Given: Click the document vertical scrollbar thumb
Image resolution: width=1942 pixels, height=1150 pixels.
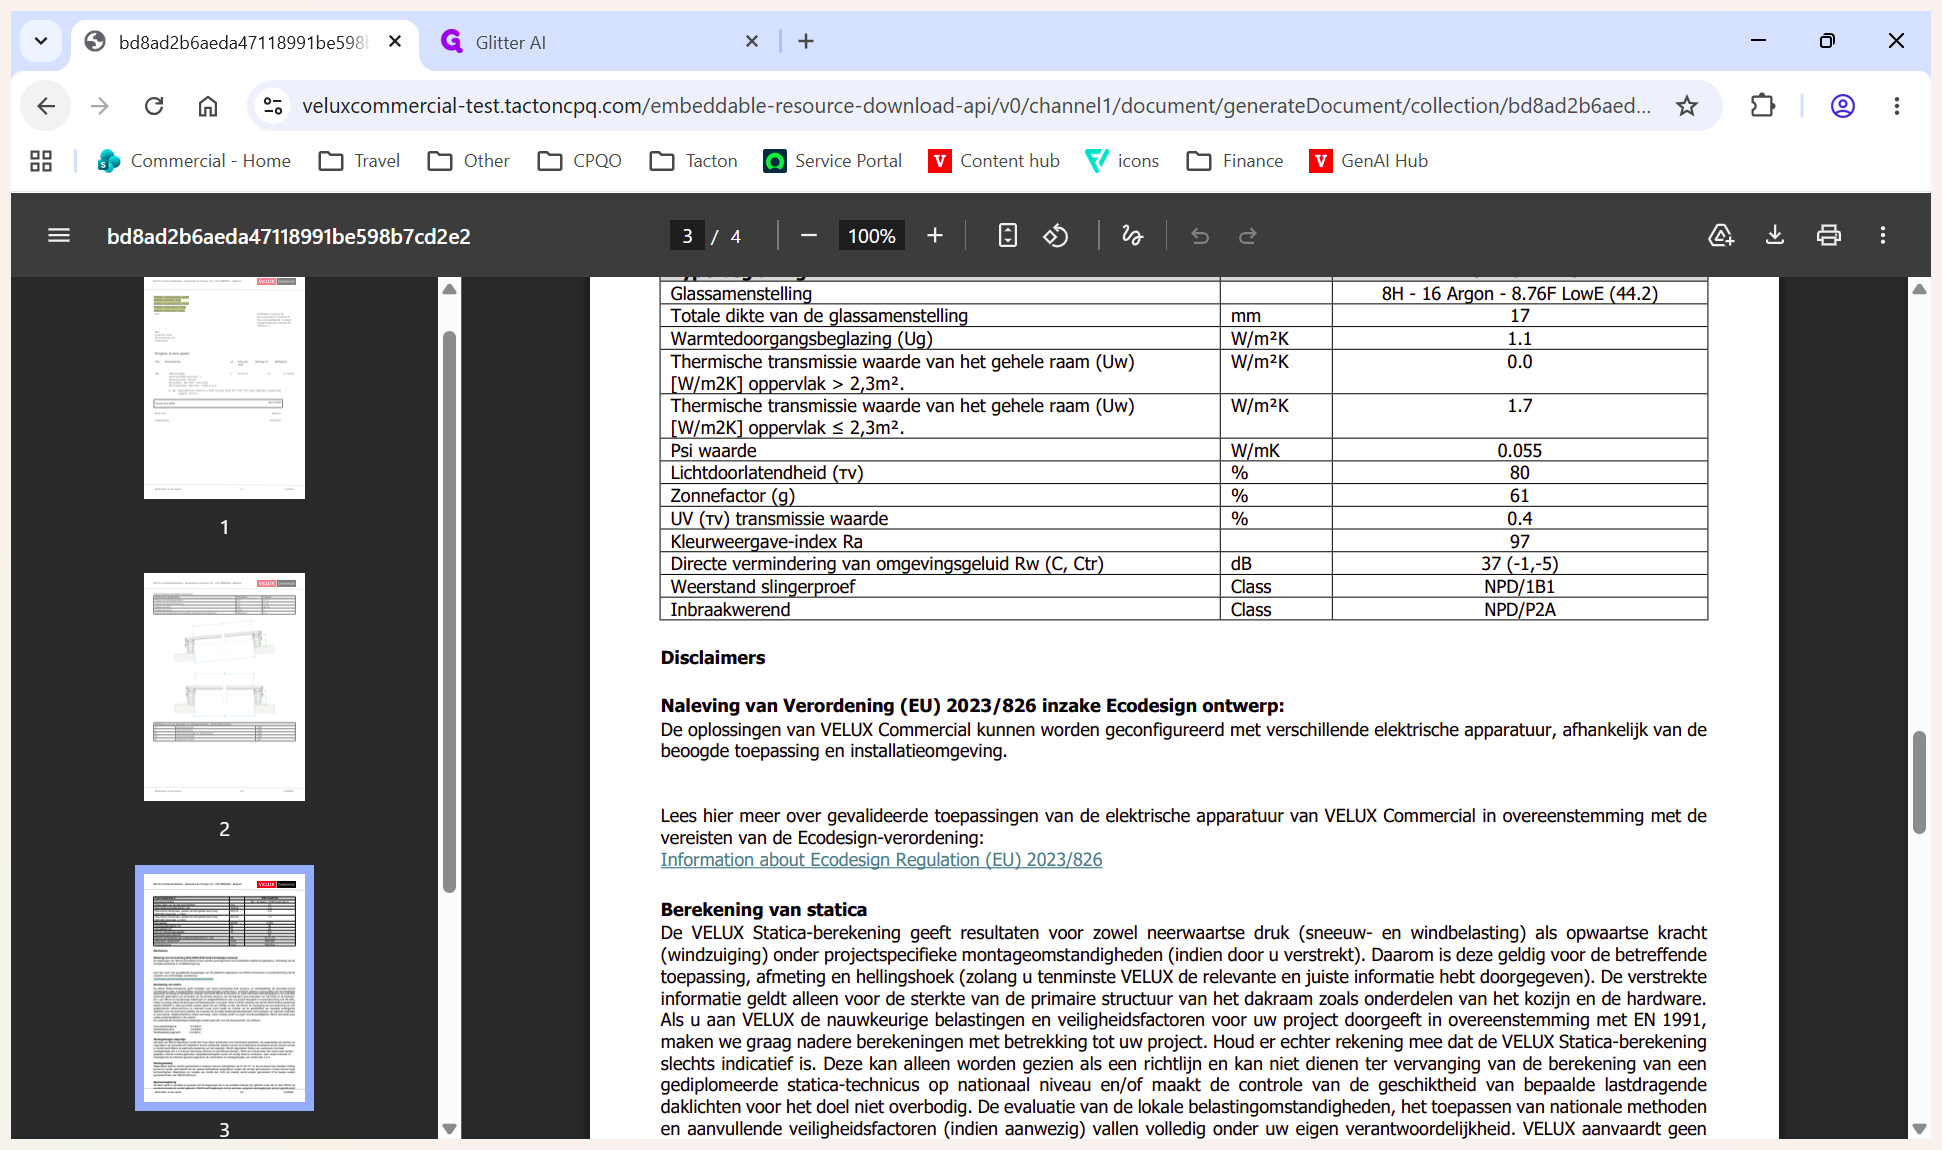Looking at the screenshot, I should pyautogui.click(x=1919, y=782).
